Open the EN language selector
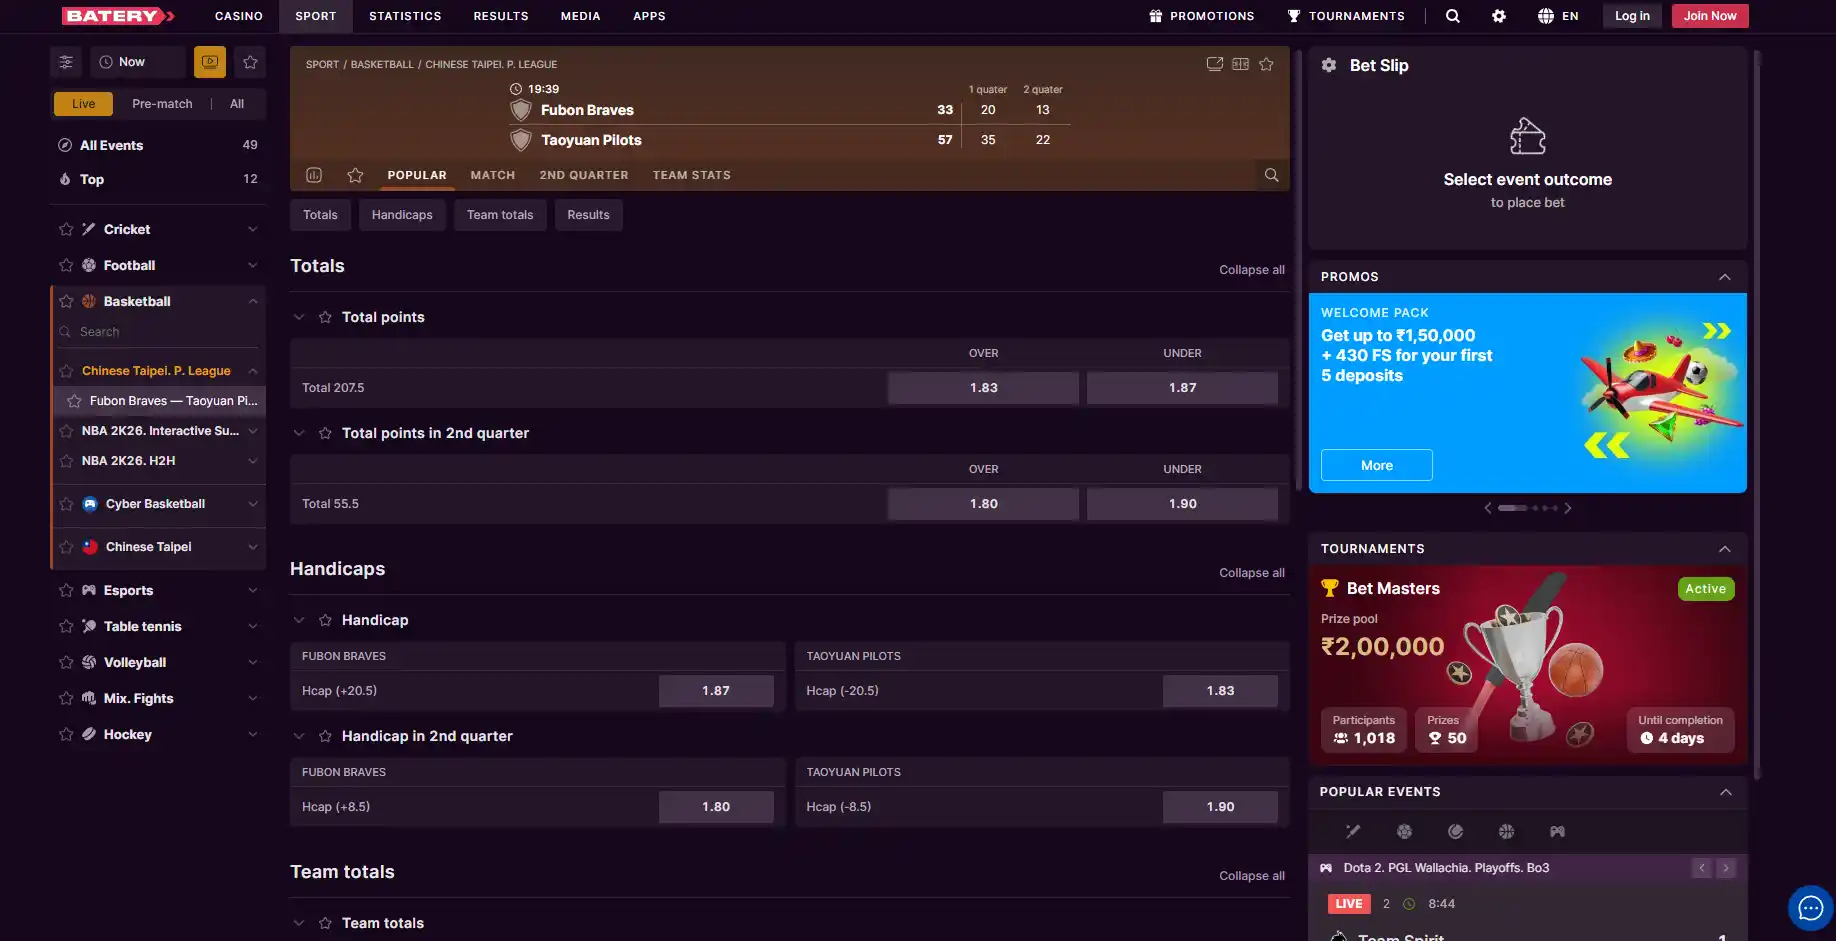Screen dimensions: 1836x941 [1558, 16]
